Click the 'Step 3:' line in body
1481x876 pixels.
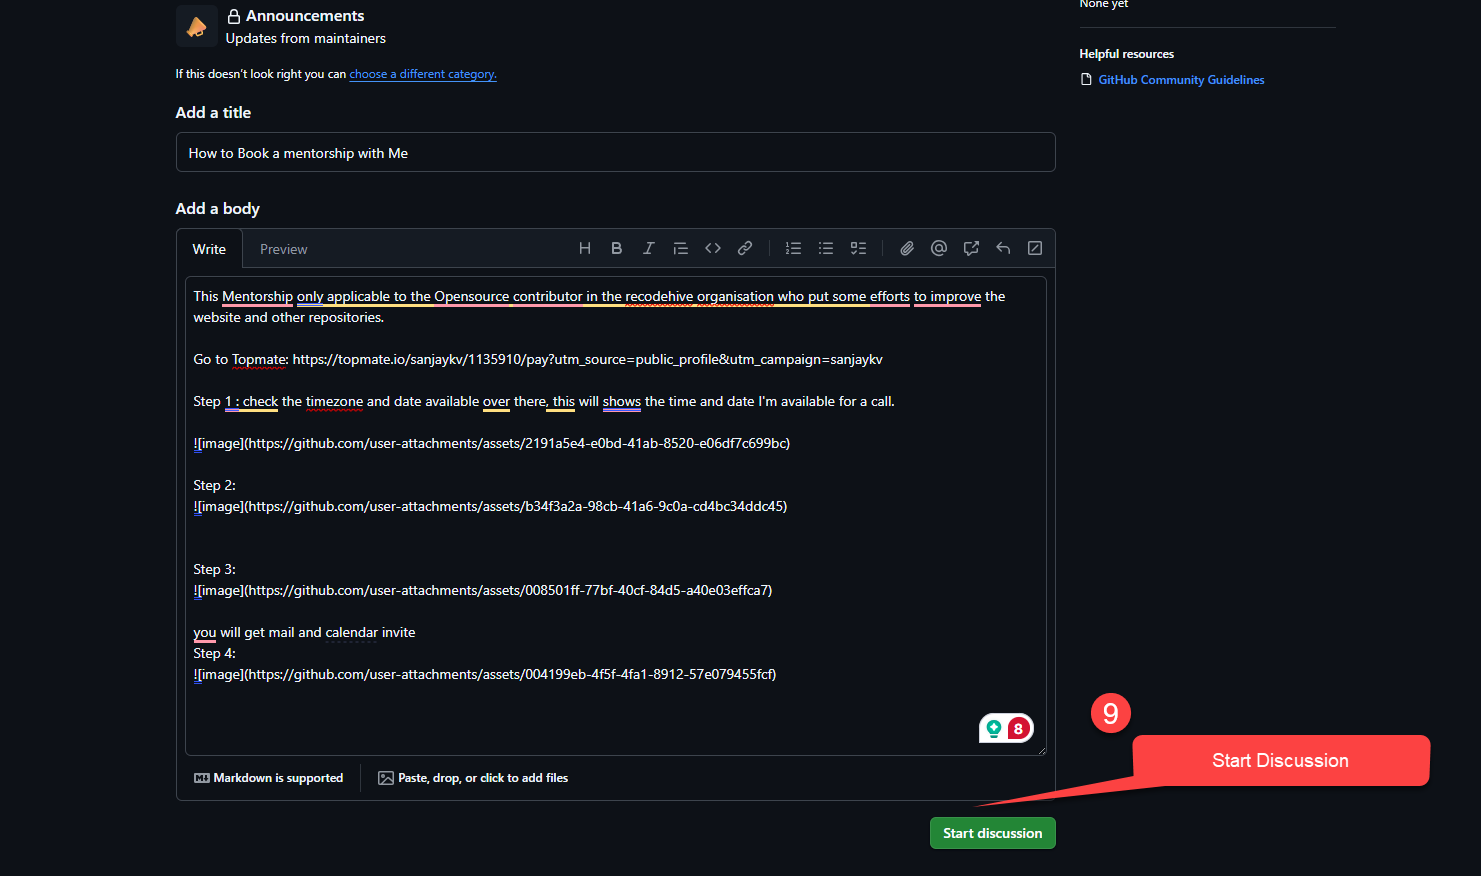(x=215, y=569)
